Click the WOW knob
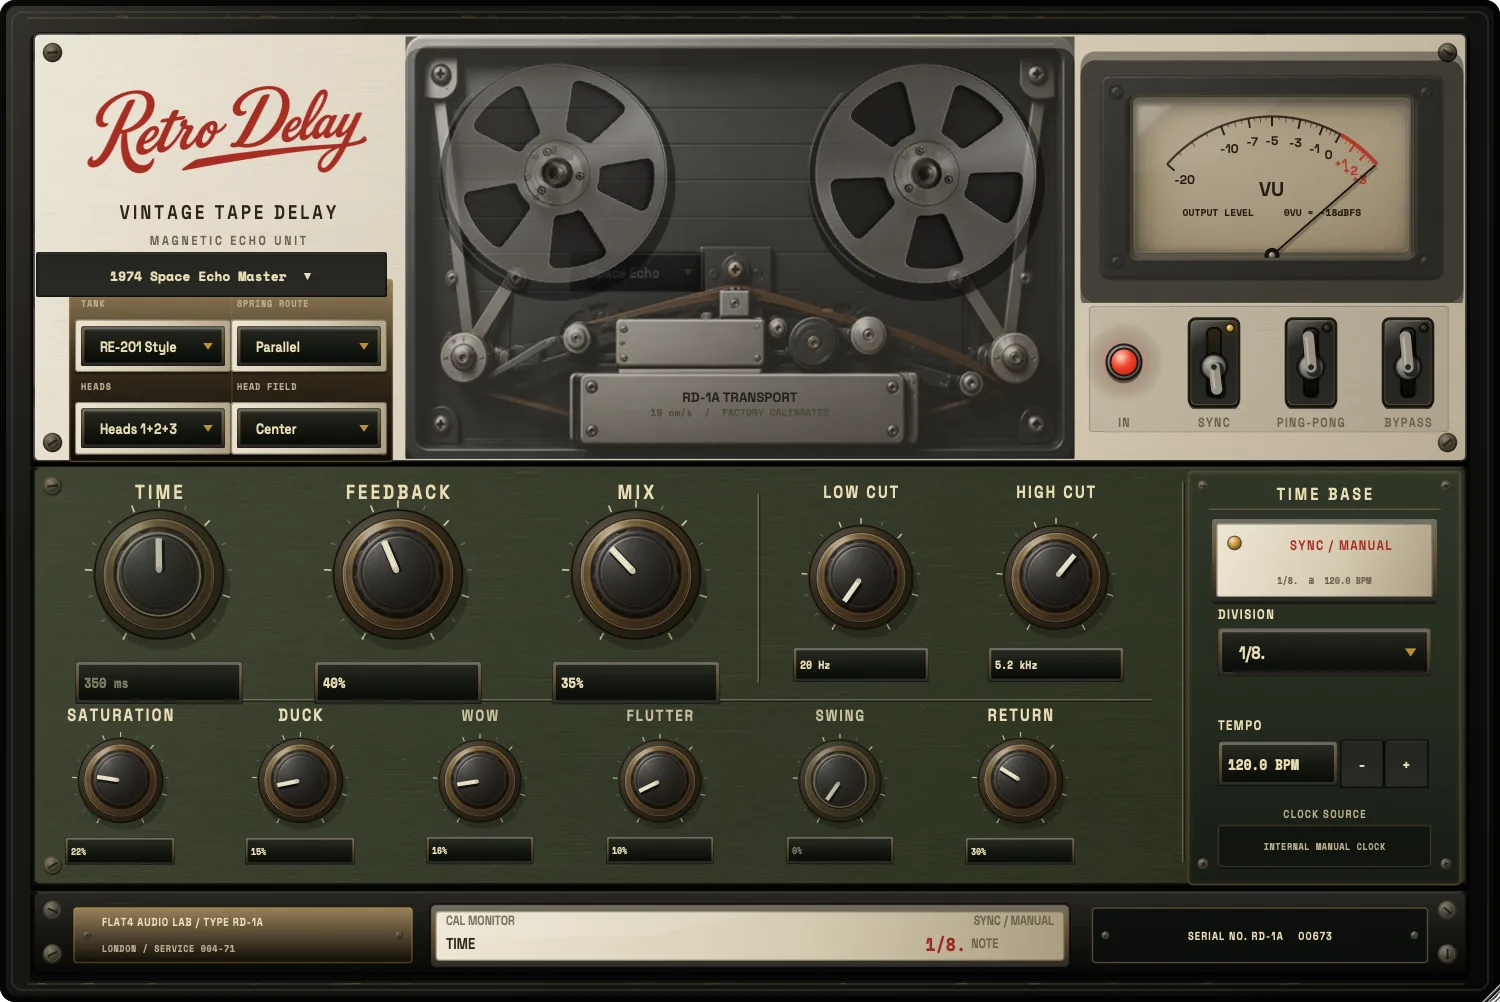1500x1002 pixels. pos(480,780)
